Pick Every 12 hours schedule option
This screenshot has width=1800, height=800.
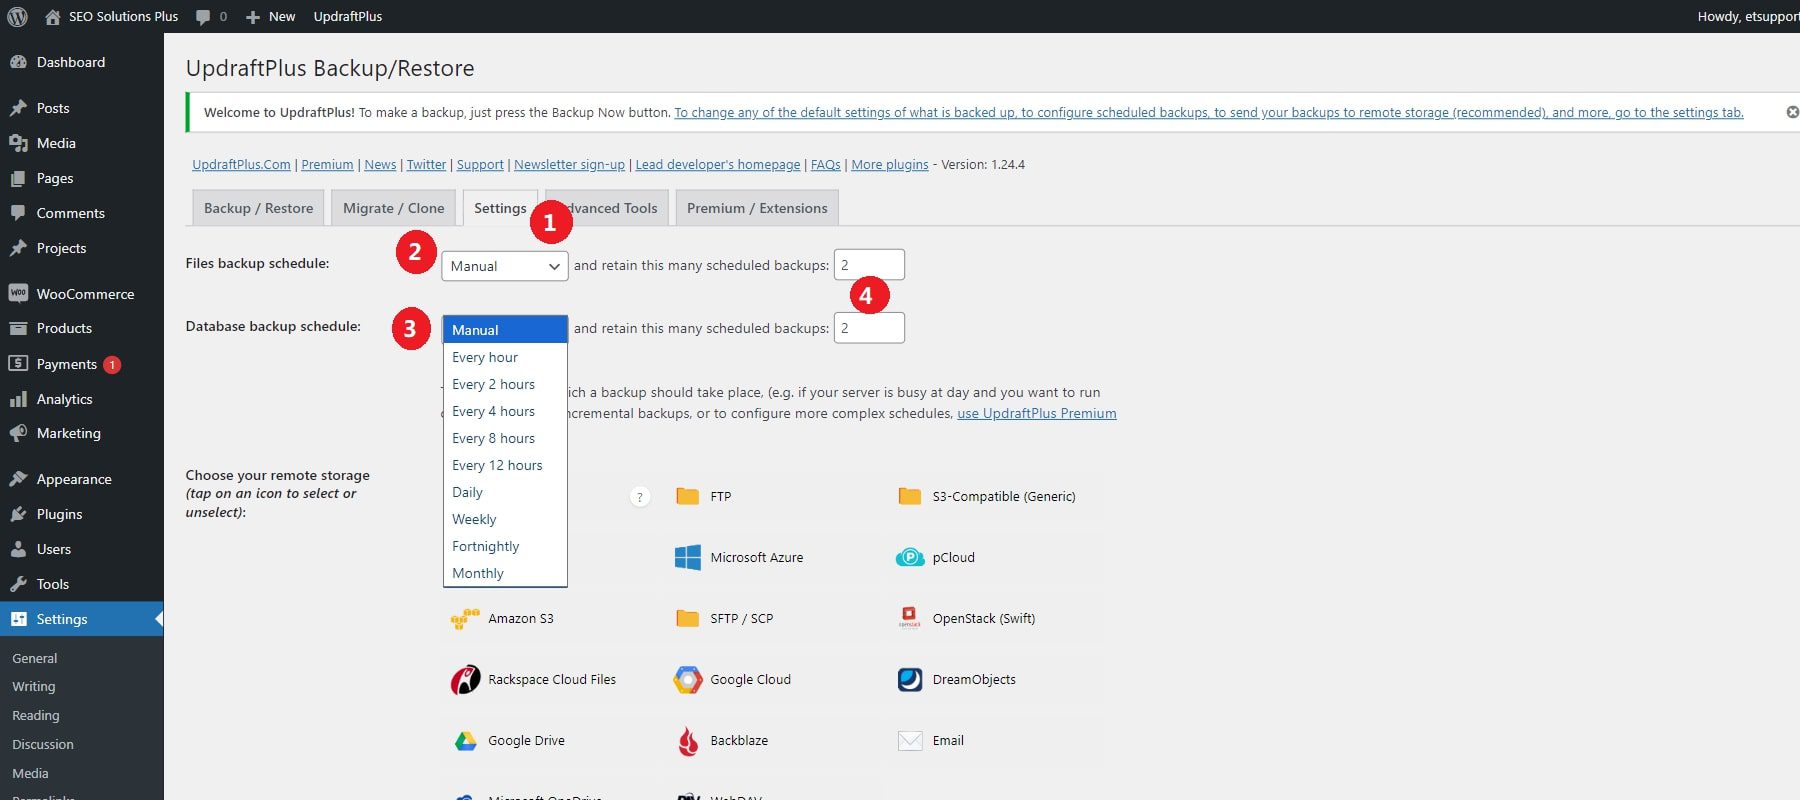(497, 465)
